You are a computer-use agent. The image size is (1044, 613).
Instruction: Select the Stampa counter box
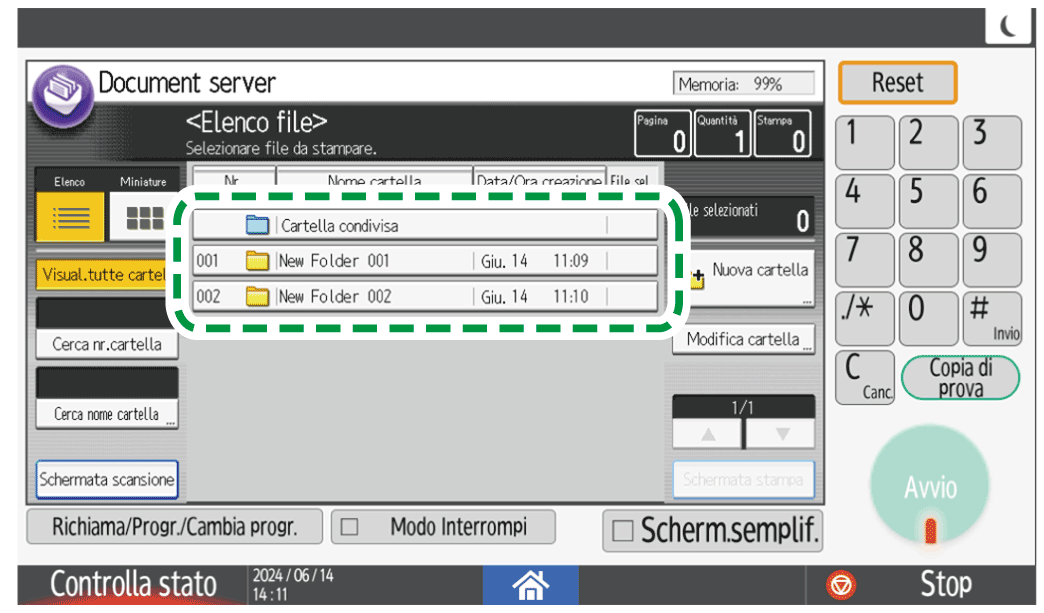point(782,133)
